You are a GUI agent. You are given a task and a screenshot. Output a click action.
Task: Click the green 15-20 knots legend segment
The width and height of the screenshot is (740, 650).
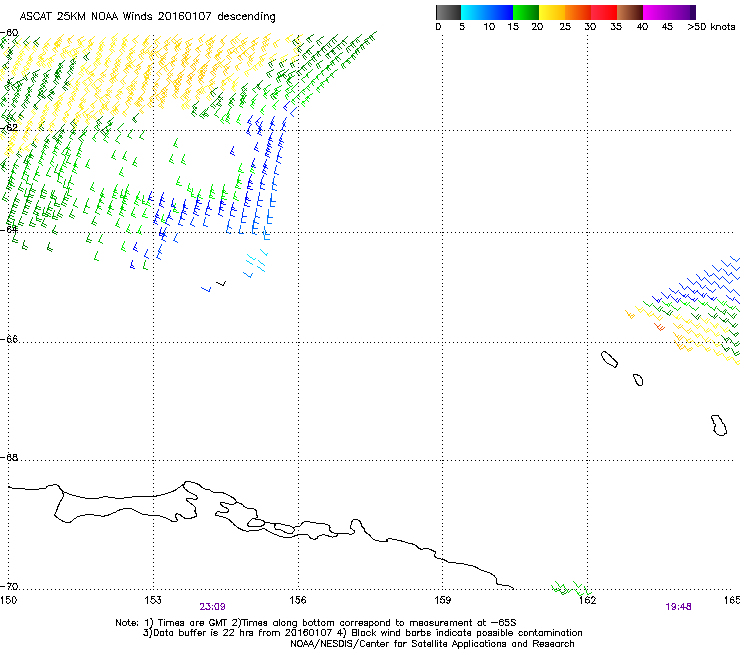526,12
